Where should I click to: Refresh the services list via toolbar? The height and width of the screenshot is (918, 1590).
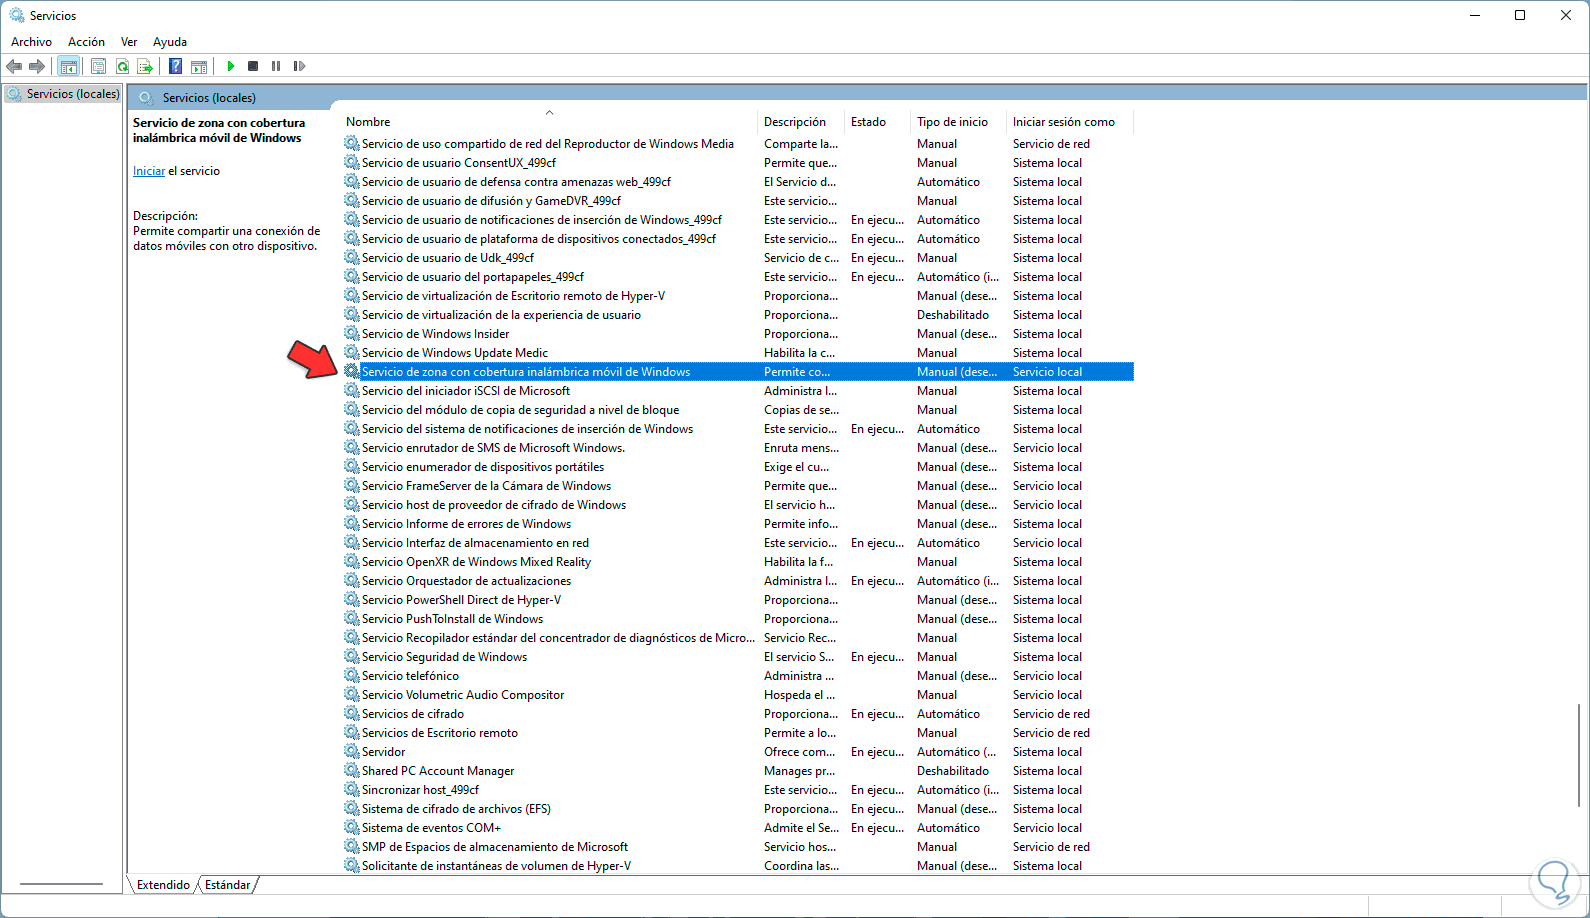tap(122, 66)
